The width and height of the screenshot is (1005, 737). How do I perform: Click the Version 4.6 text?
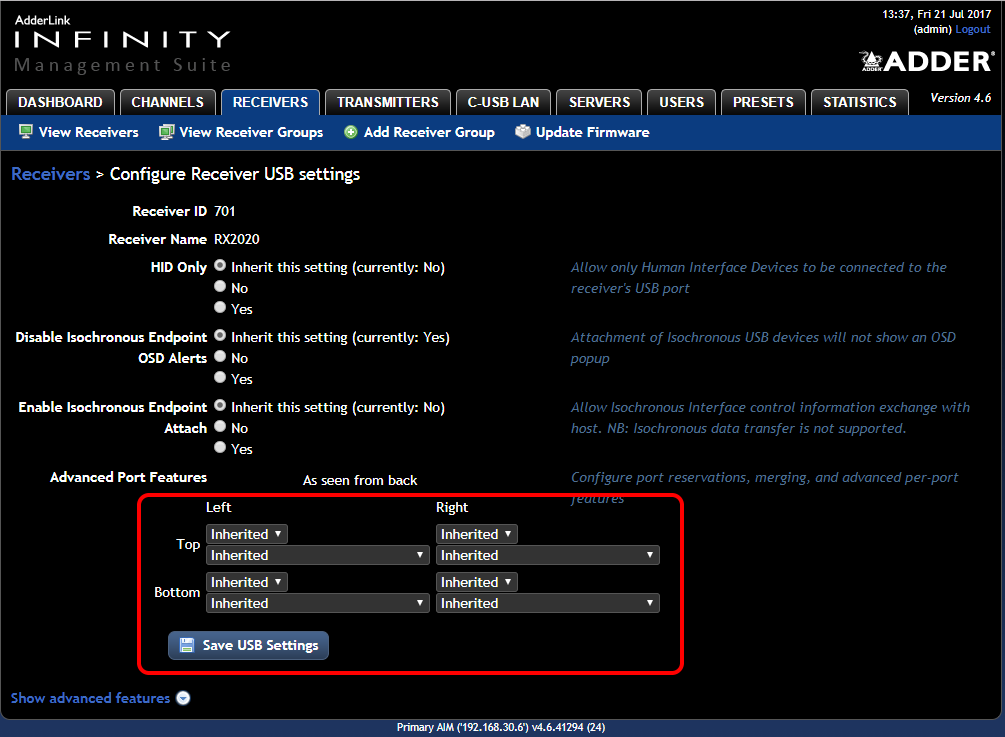961,98
